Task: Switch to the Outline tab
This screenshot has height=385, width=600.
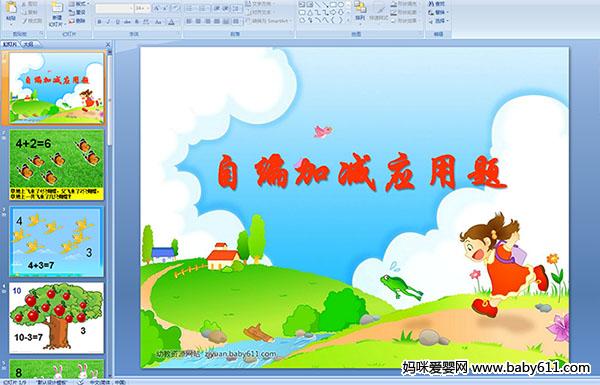Action: [28, 44]
